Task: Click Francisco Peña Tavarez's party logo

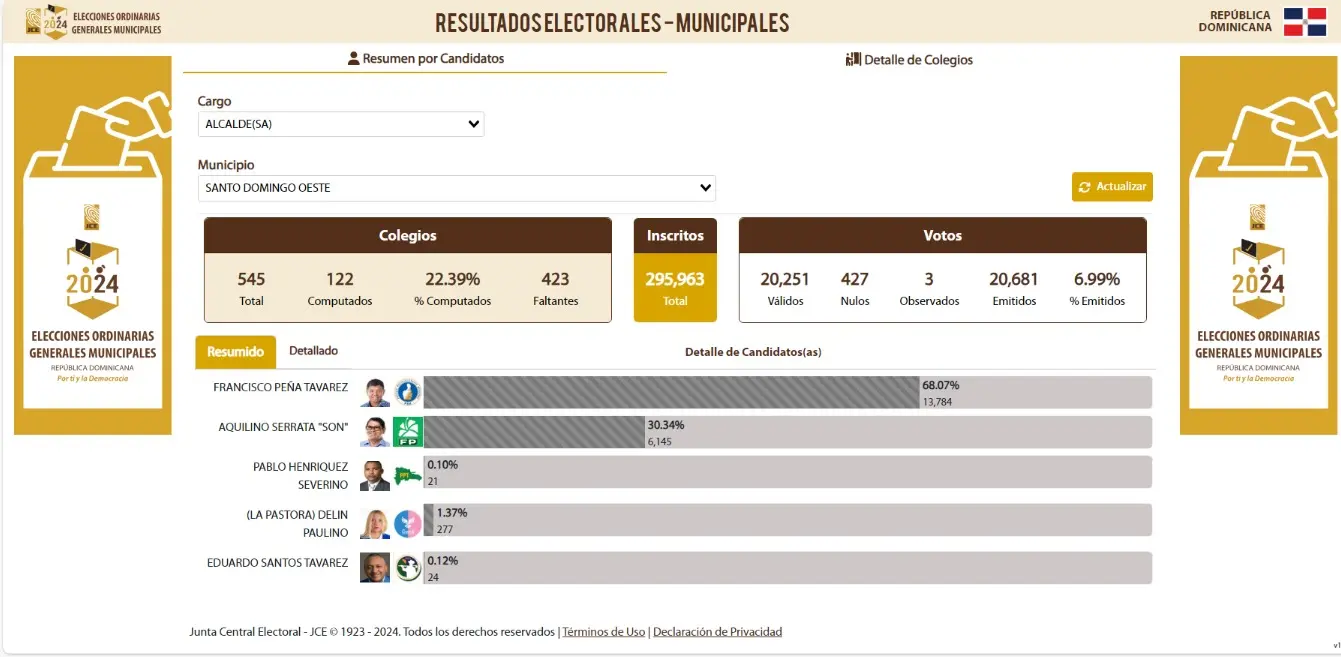Action: (408, 392)
